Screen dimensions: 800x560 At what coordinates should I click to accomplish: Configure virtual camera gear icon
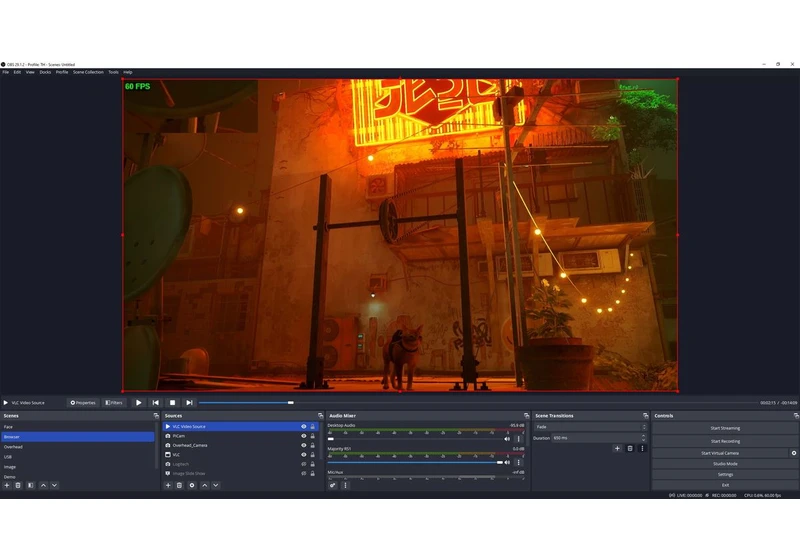pyautogui.click(x=794, y=453)
